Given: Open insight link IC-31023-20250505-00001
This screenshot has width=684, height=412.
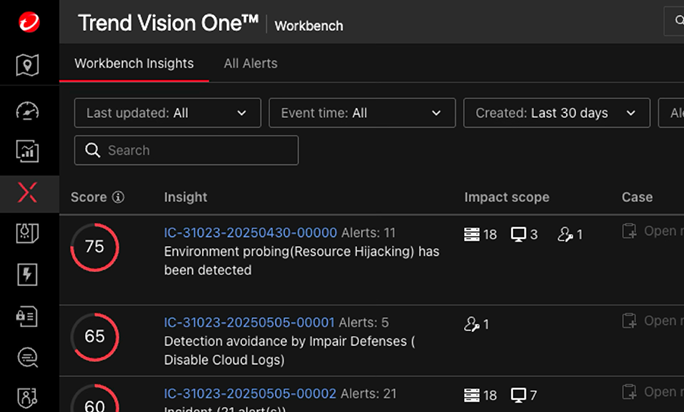Looking at the screenshot, I should click(x=249, y=322).
